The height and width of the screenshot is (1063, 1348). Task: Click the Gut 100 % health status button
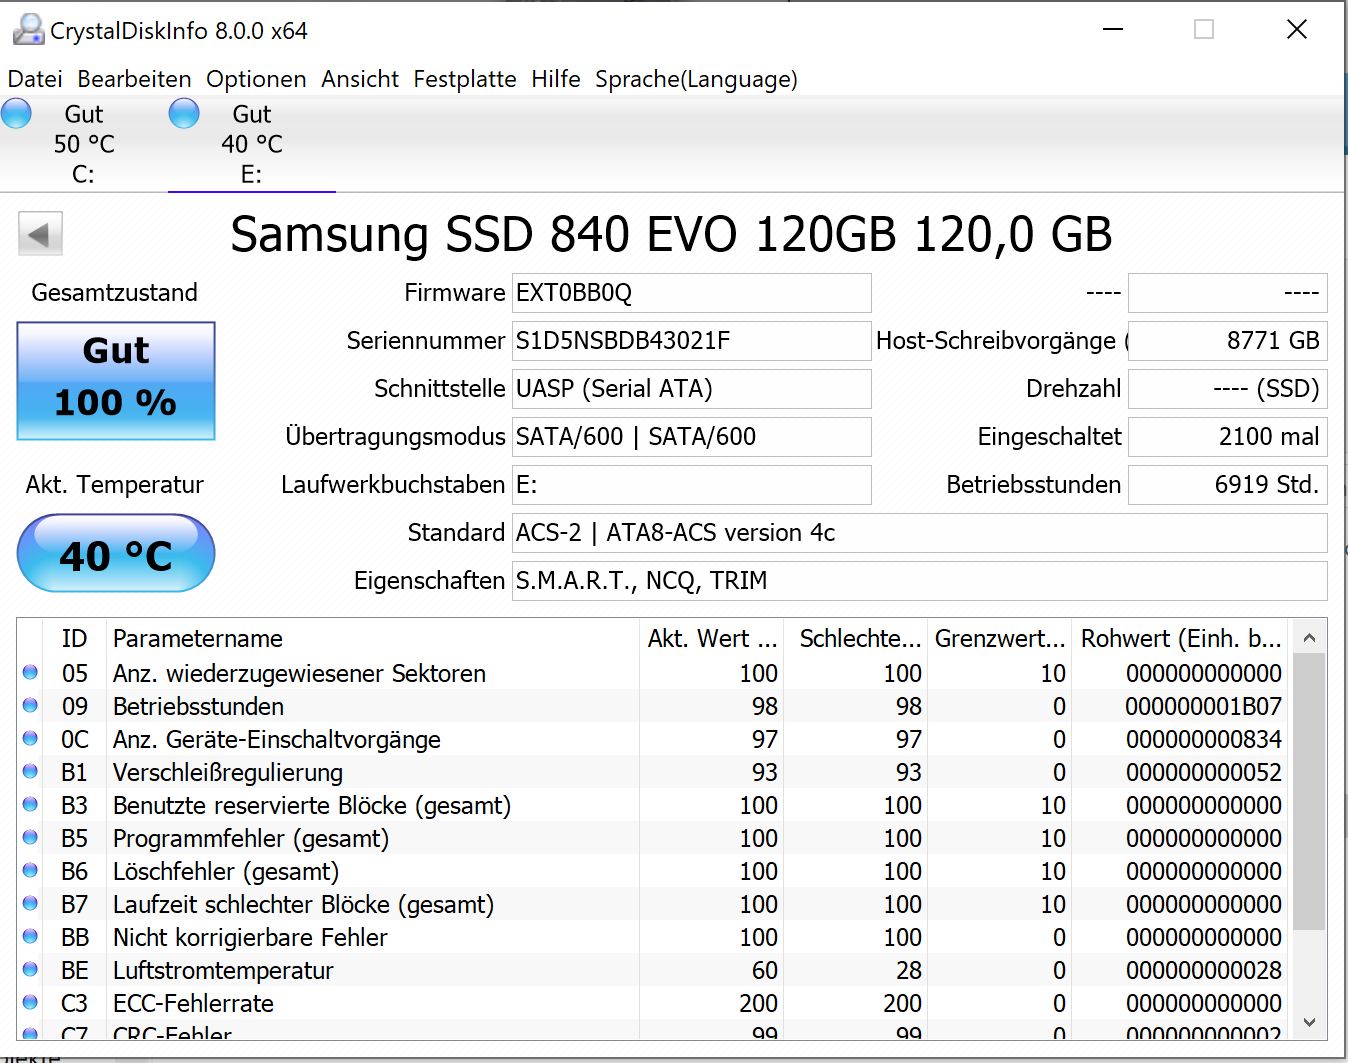click(116, 381)
